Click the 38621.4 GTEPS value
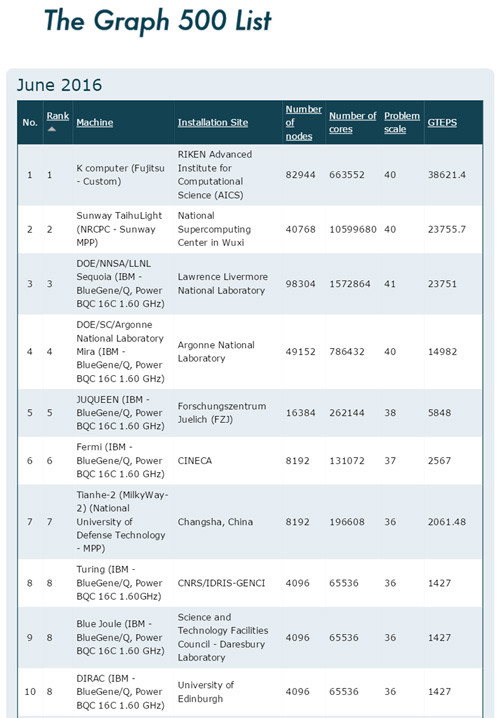 [x=447, y=174]
